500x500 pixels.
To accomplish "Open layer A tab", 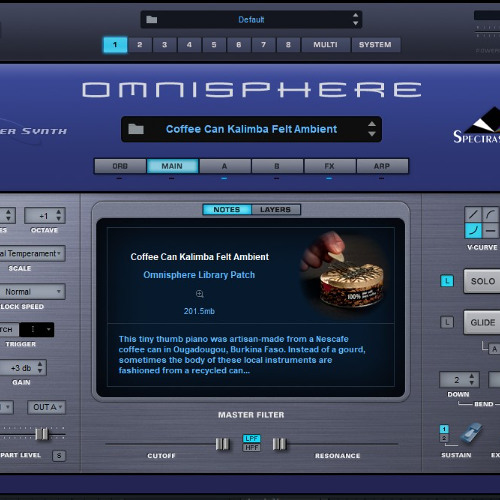I will (225, 166).
